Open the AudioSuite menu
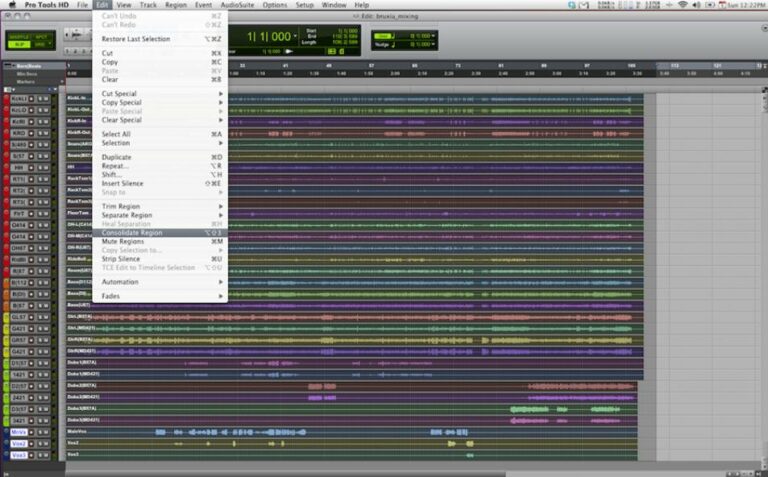 tap(237, 5)
